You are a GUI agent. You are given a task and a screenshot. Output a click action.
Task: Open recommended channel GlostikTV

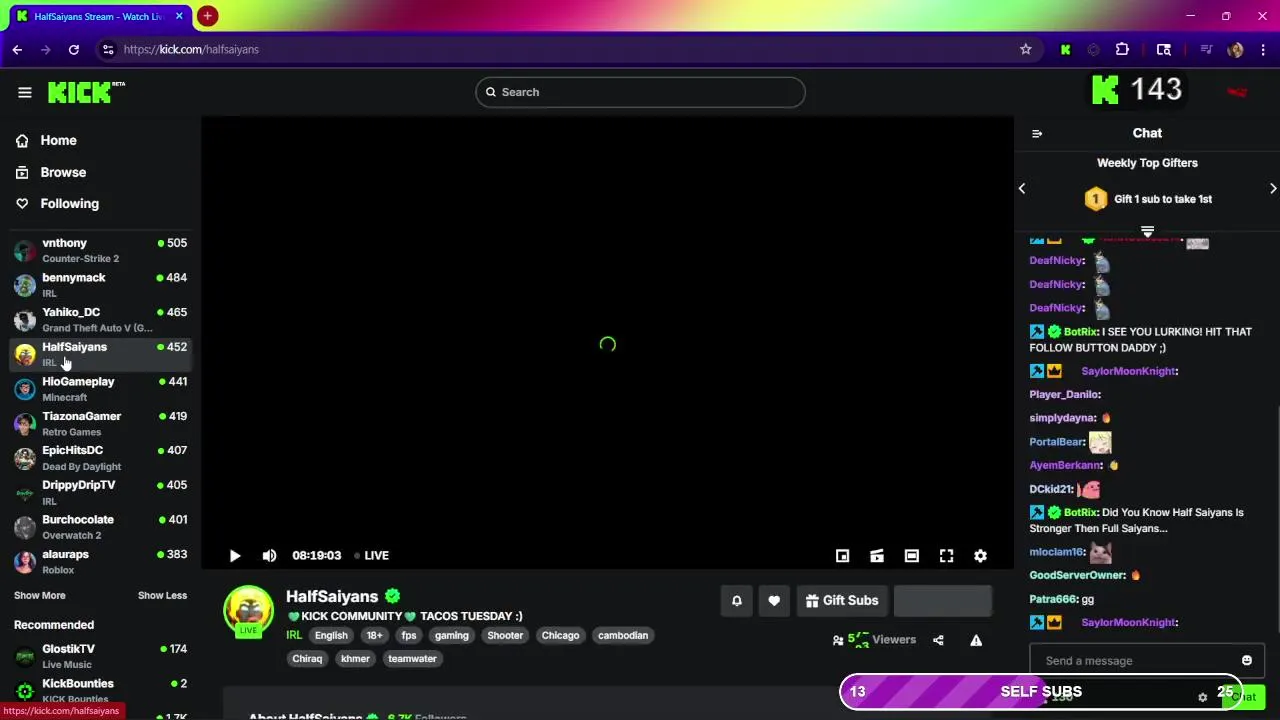100,656
